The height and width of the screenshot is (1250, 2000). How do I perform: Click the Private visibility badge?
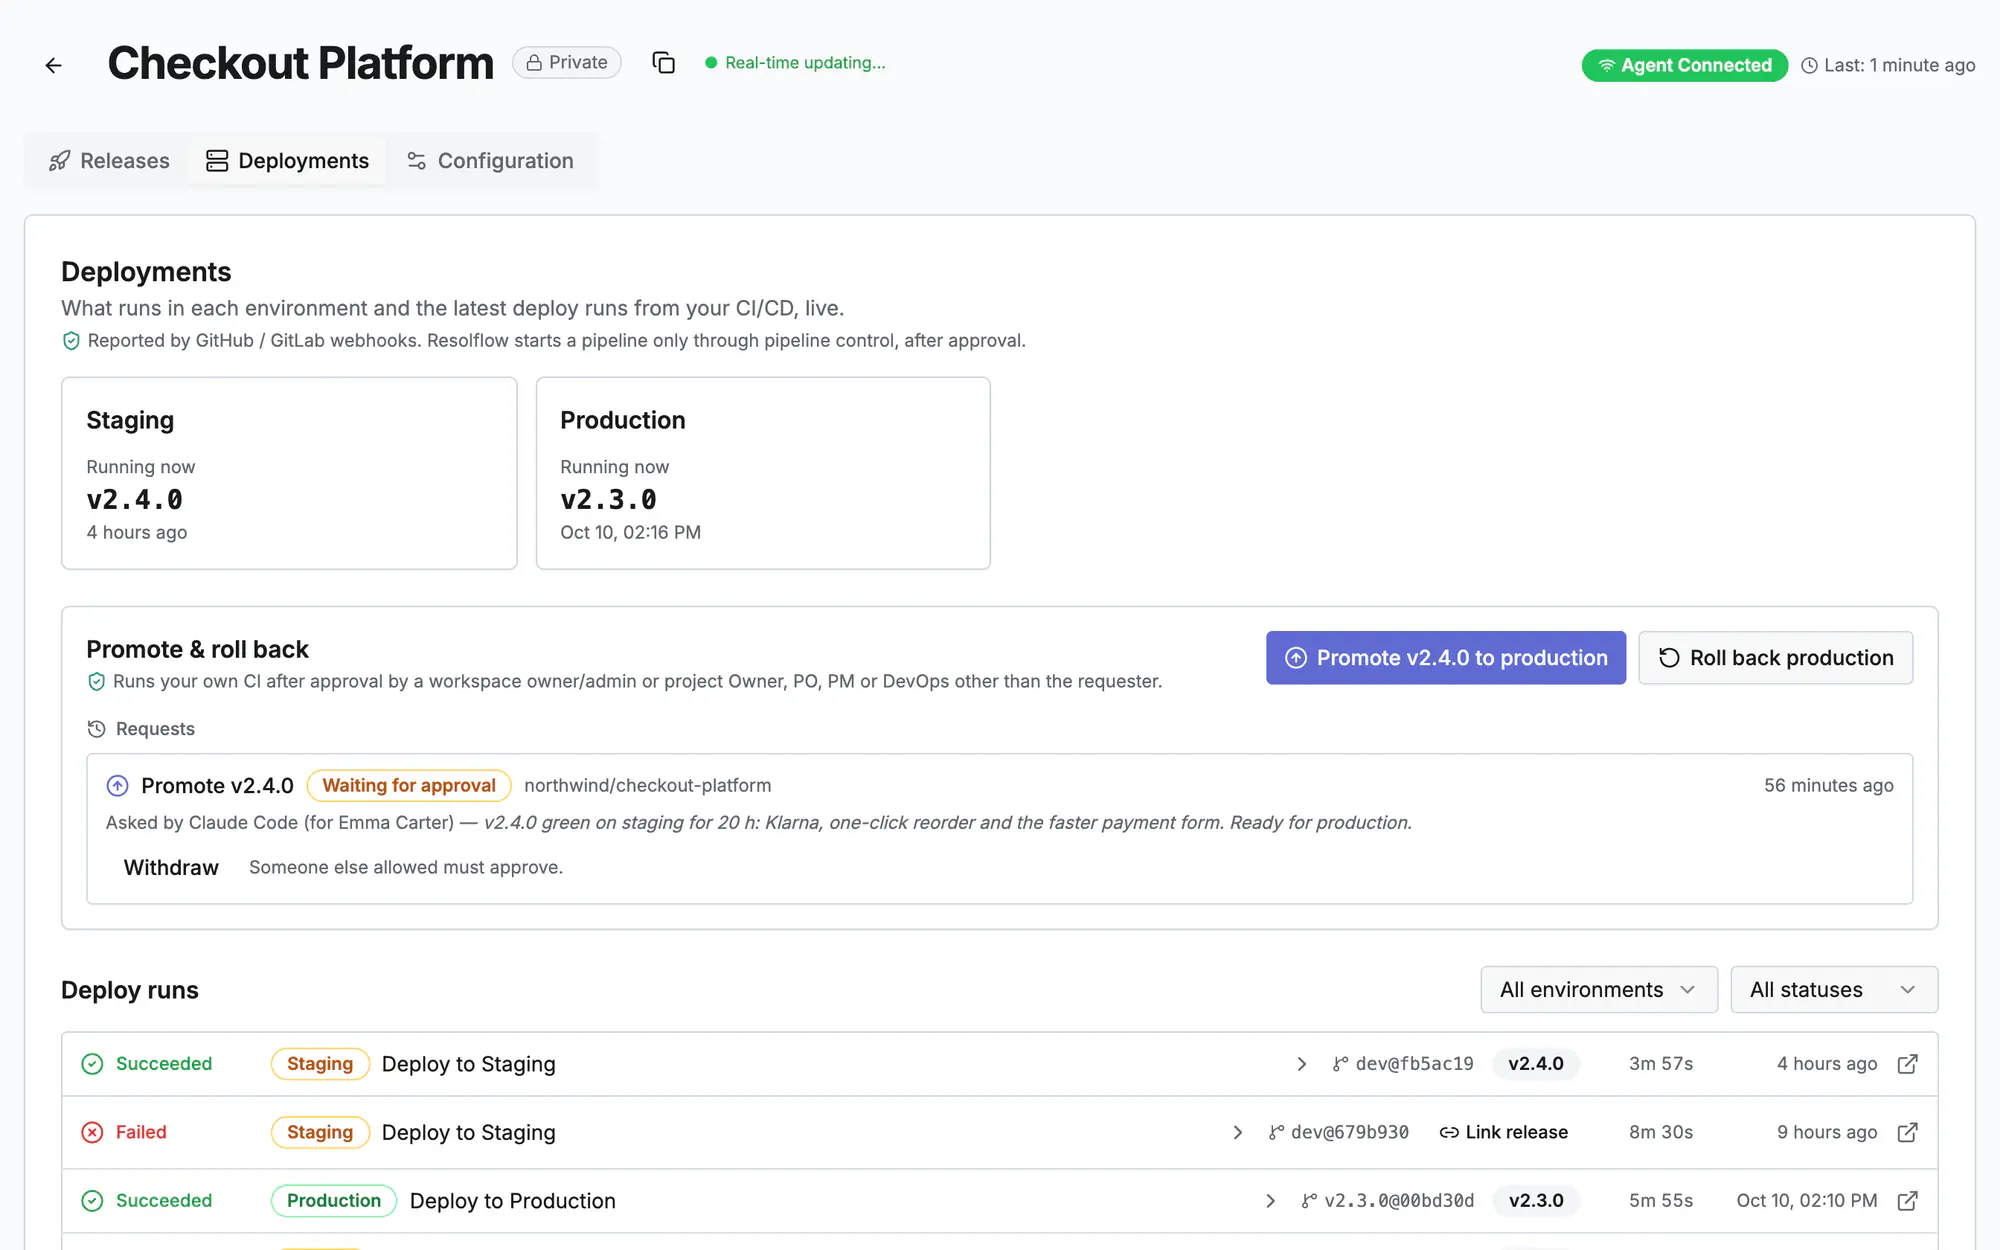(x=567, y=62)
